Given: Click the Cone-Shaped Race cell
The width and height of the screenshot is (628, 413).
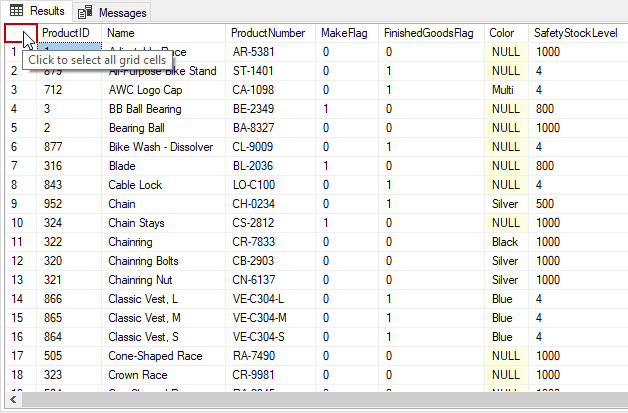Looking at the screenshot, I should (x=164, y=356).
